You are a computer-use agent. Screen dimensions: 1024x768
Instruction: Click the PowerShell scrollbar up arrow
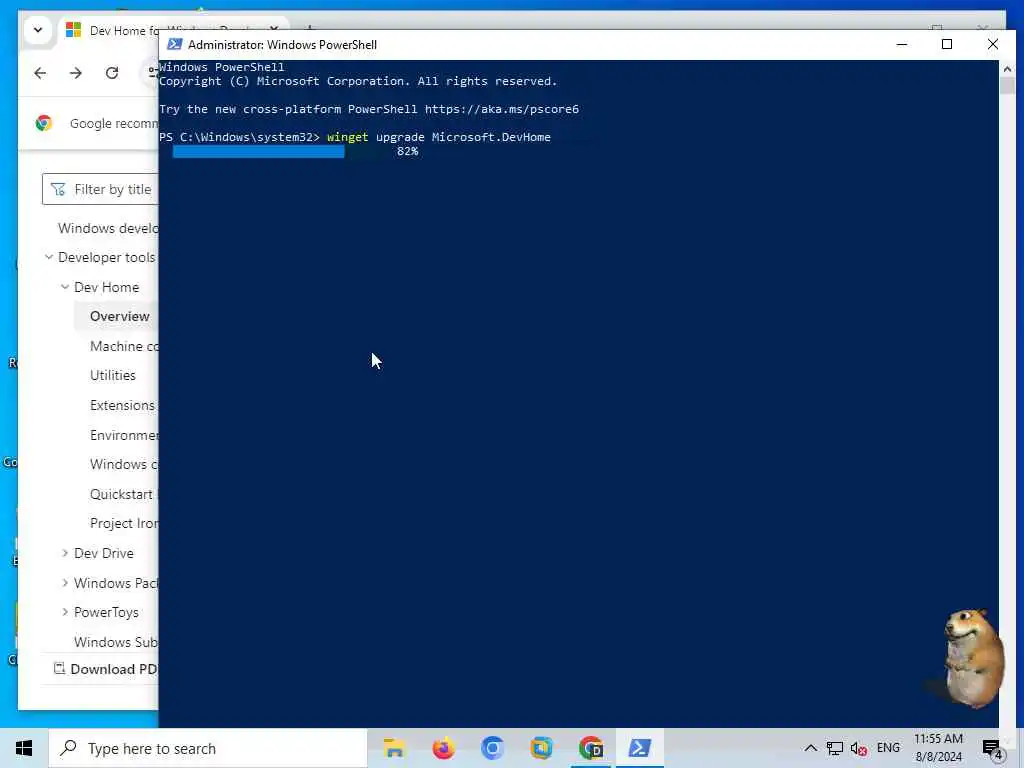point(1007,68)
